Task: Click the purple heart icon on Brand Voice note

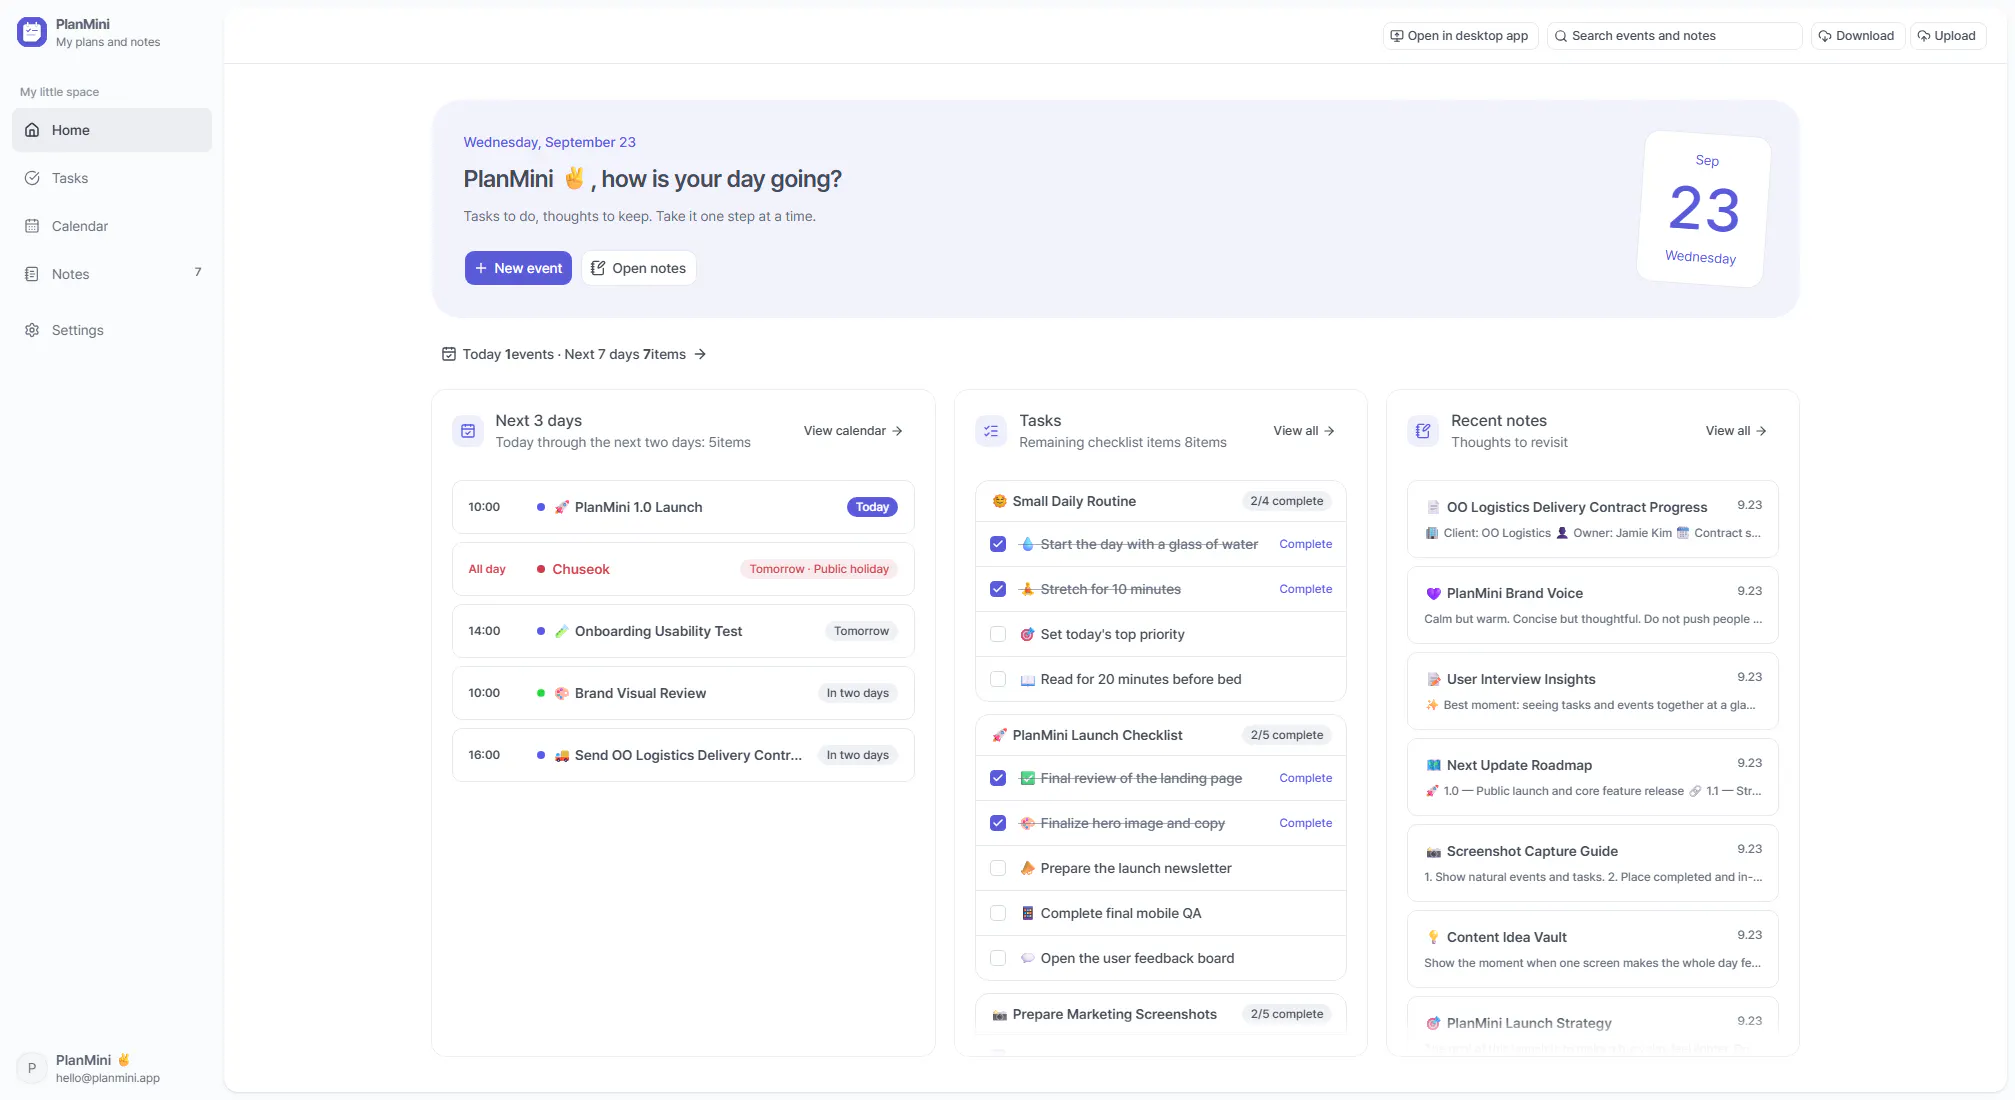Action: pos(1433,593)
